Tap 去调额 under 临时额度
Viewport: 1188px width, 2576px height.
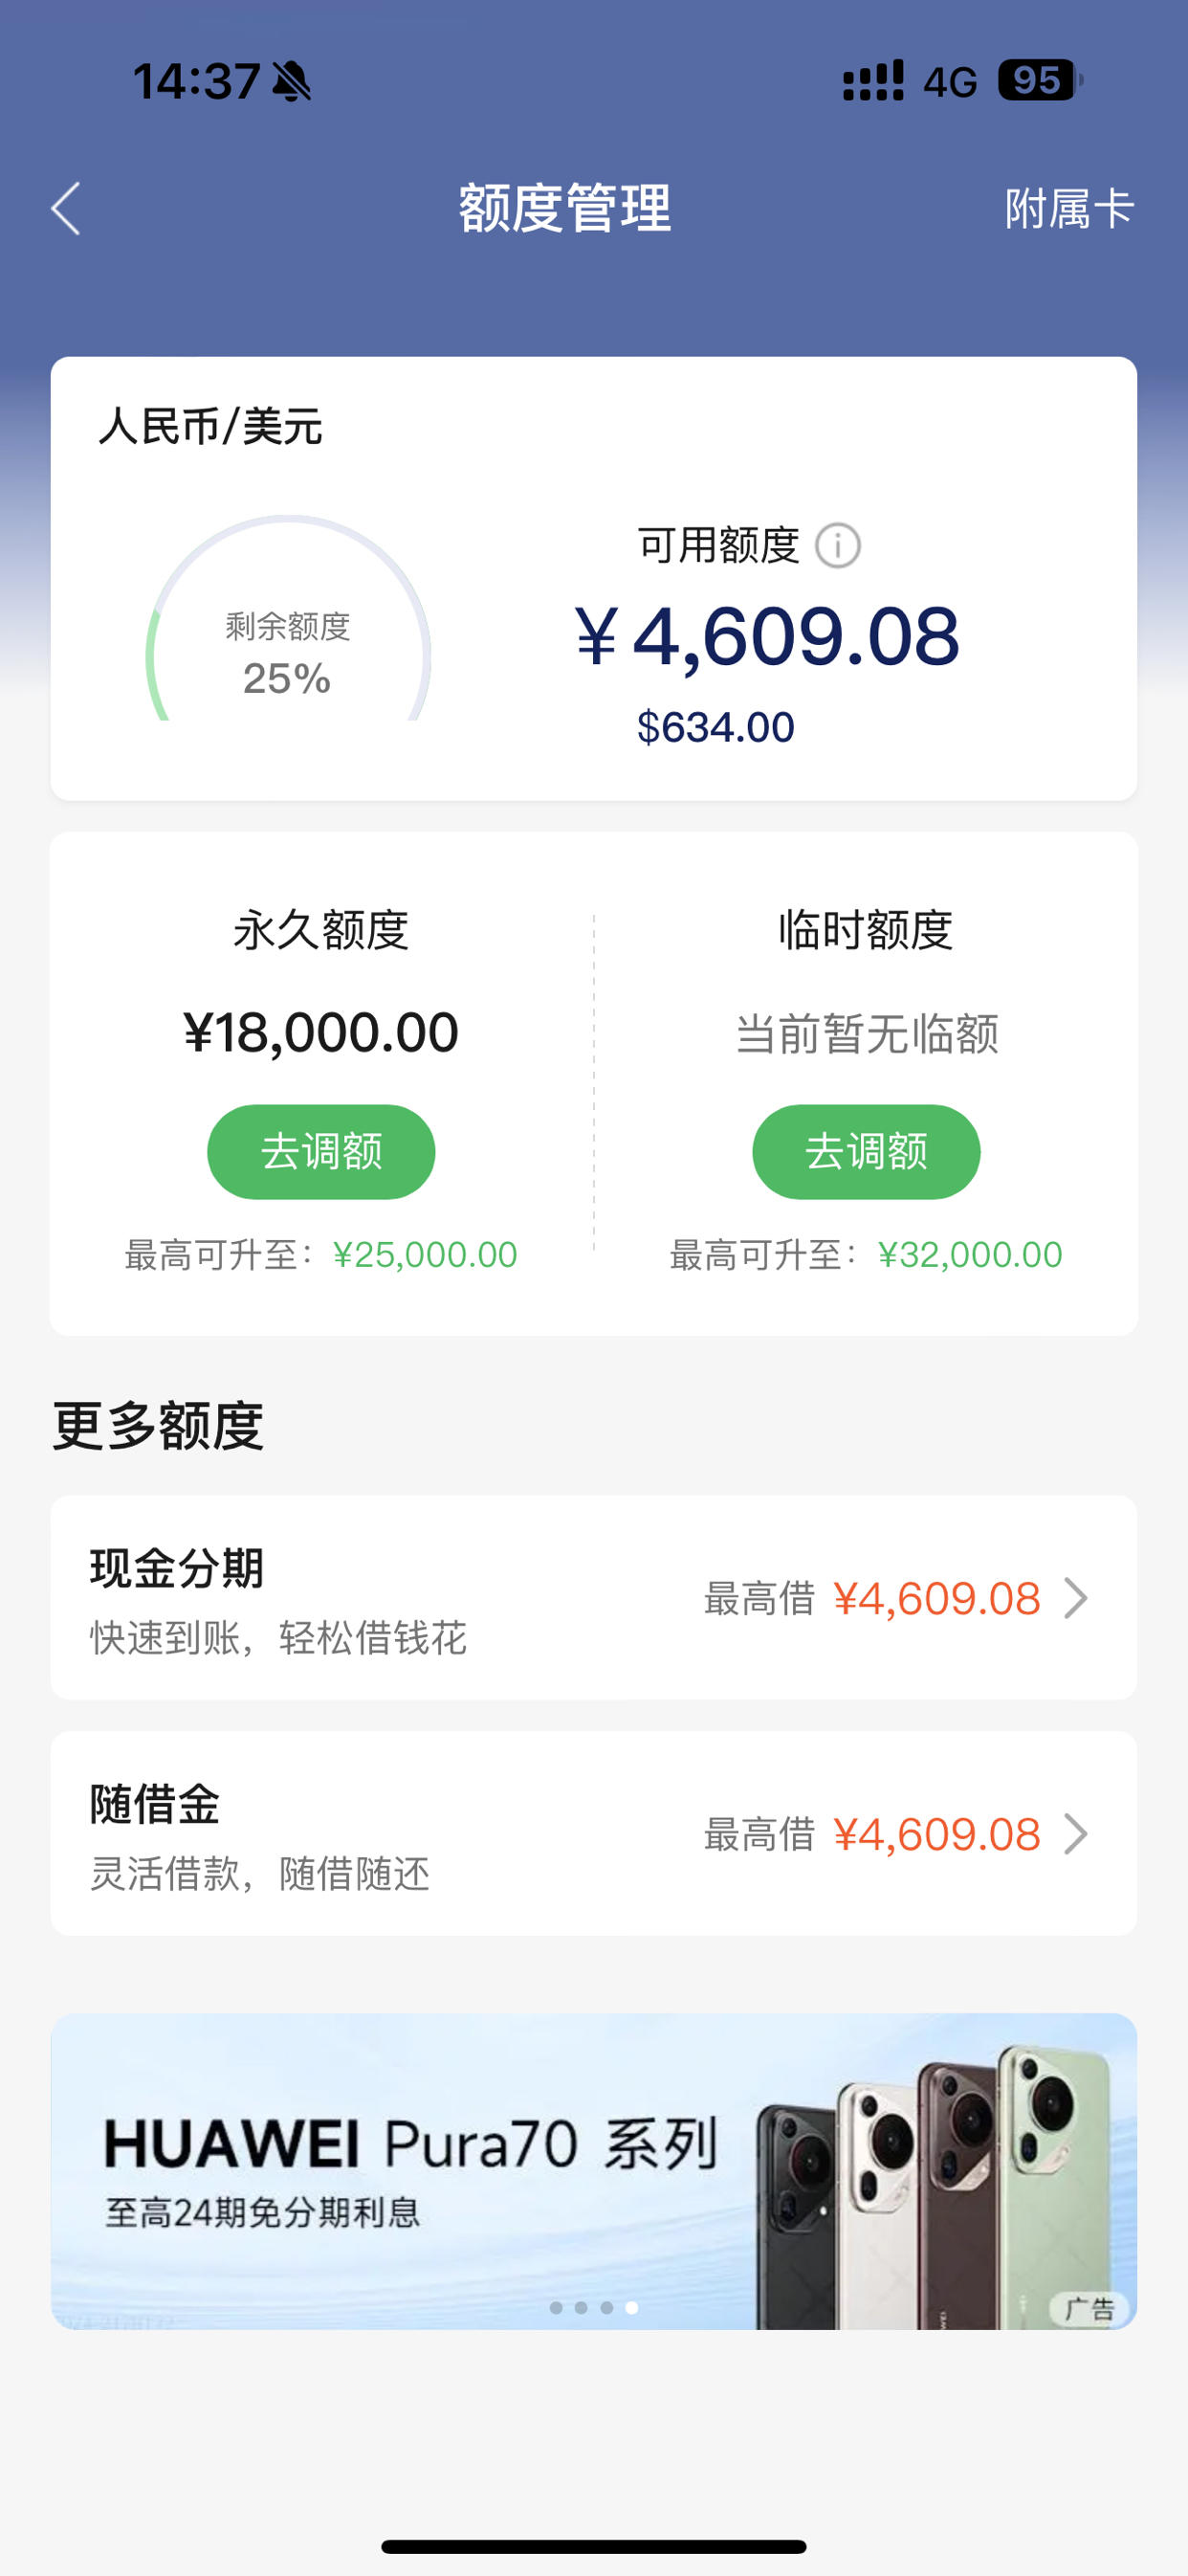866,1151
